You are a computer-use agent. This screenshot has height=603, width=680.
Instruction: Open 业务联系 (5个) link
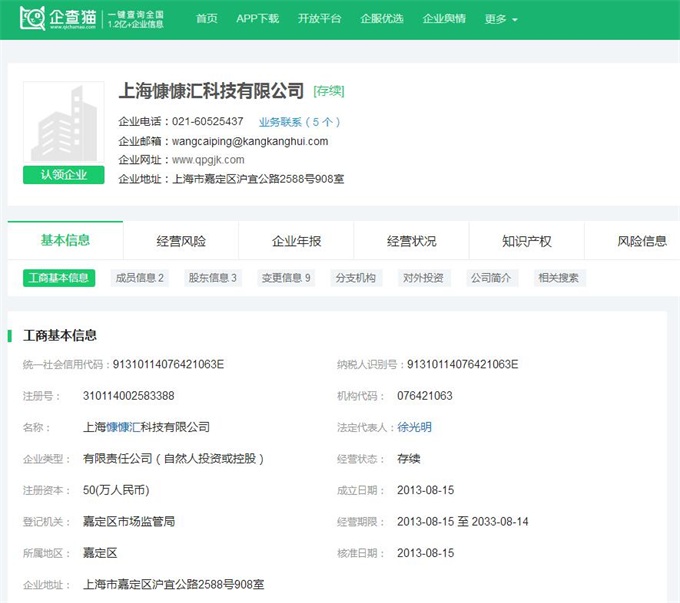(x=300, y=122)
